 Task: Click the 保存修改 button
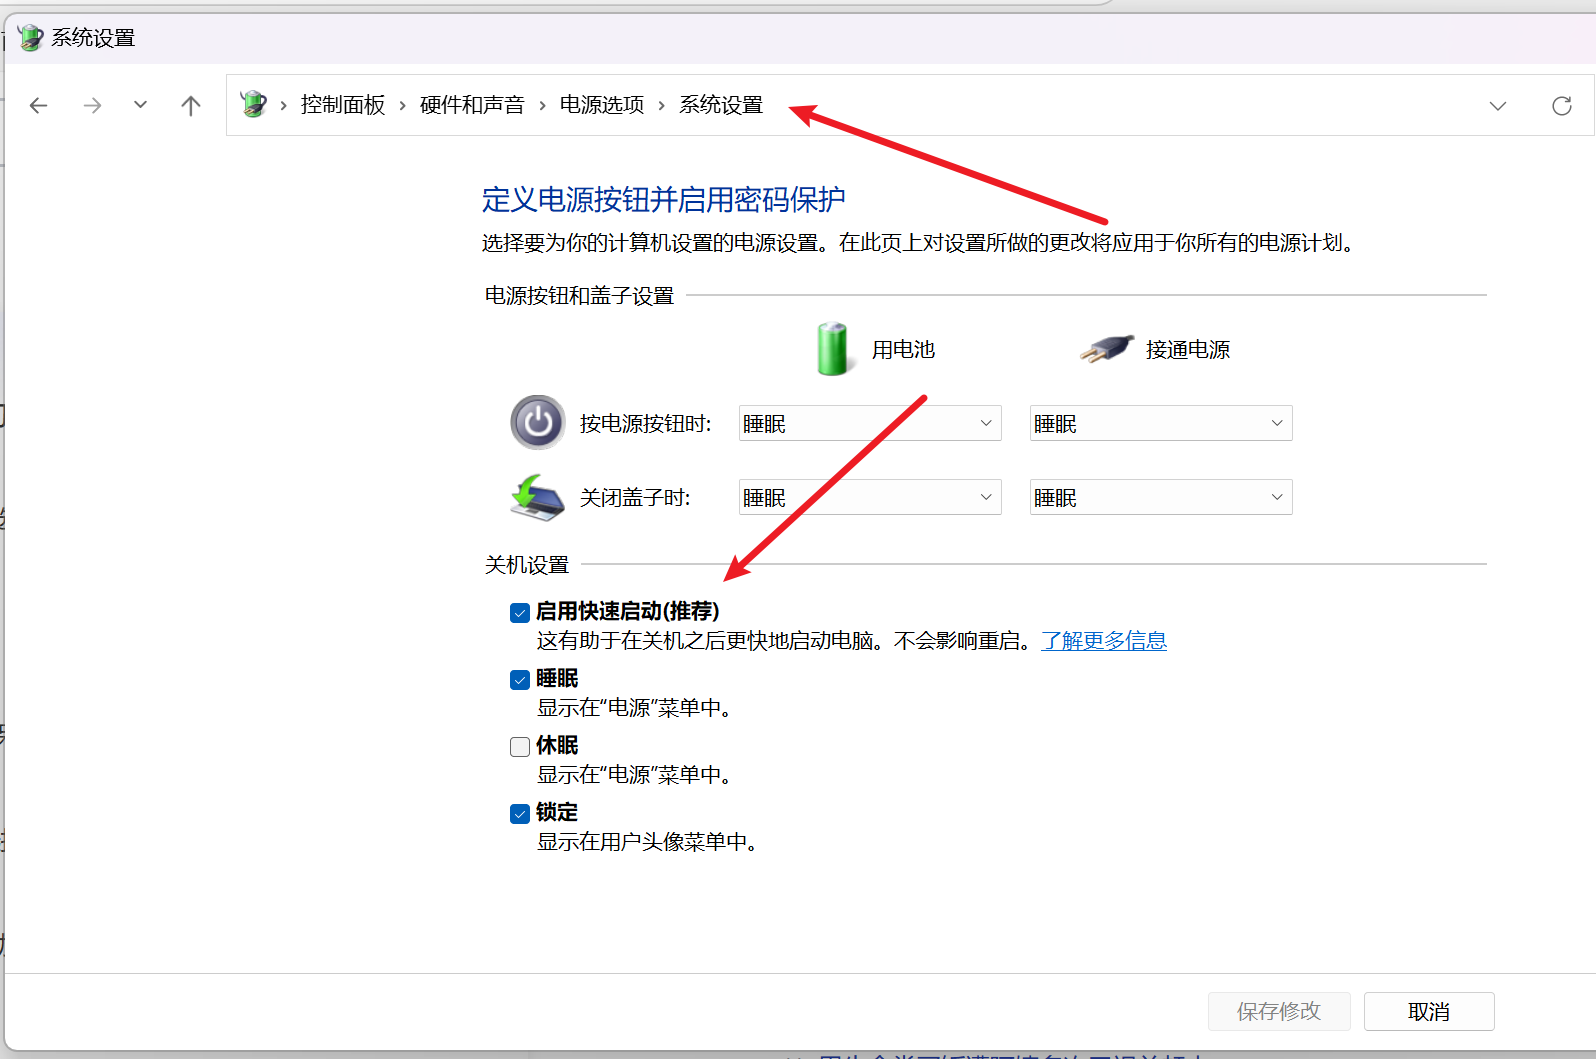pos(1279,1011)
